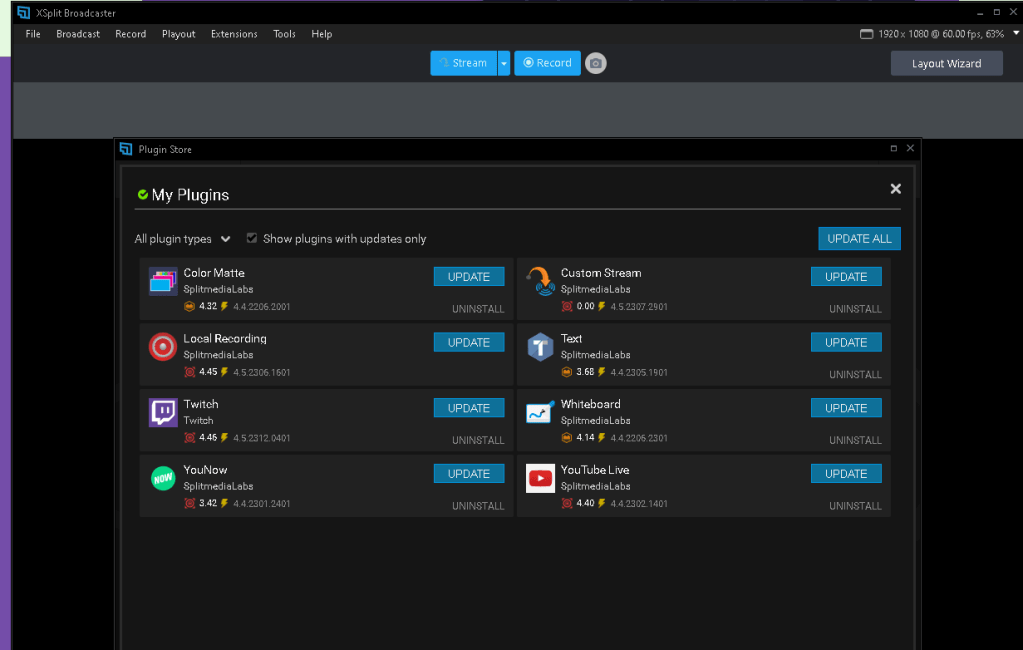Update the YouTube Live plugin

[x=846, y=474]
